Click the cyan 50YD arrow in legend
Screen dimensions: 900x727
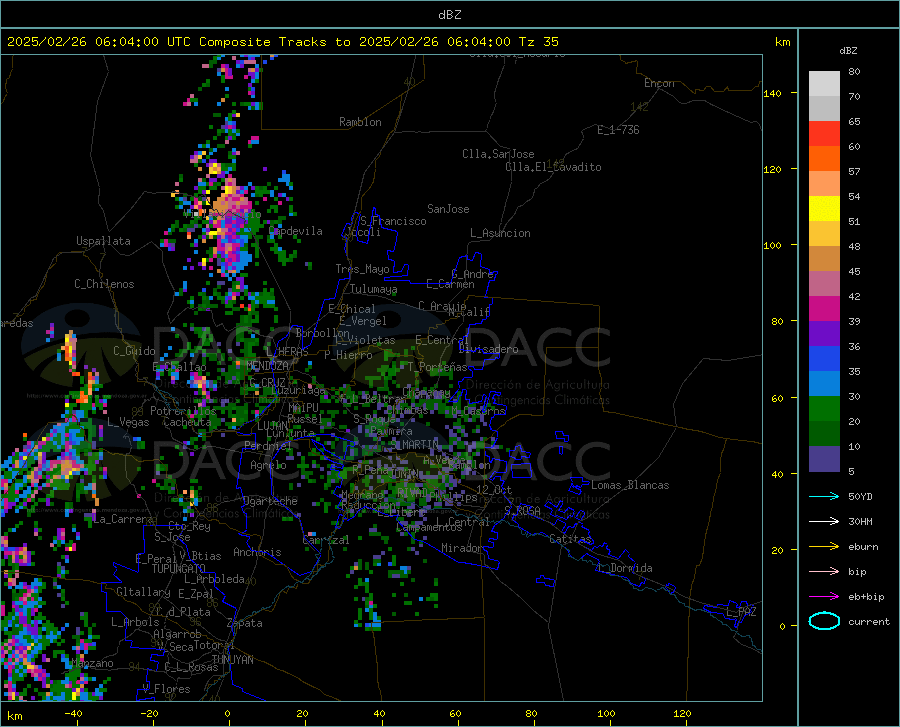tap(824, 496)
